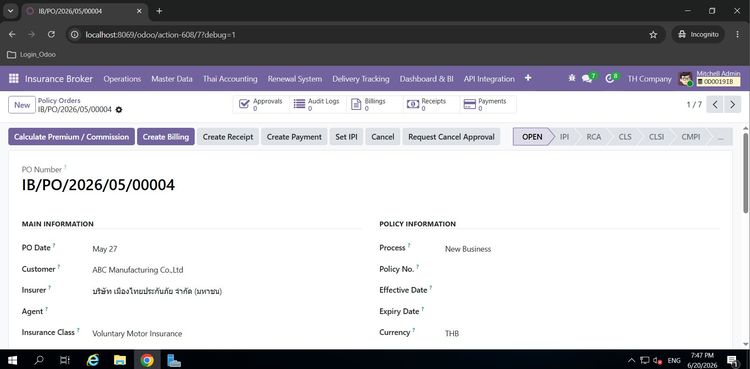Screen dimensions: 750x369
Task: Open the Approvals smart button
Action: coord(261,104)
